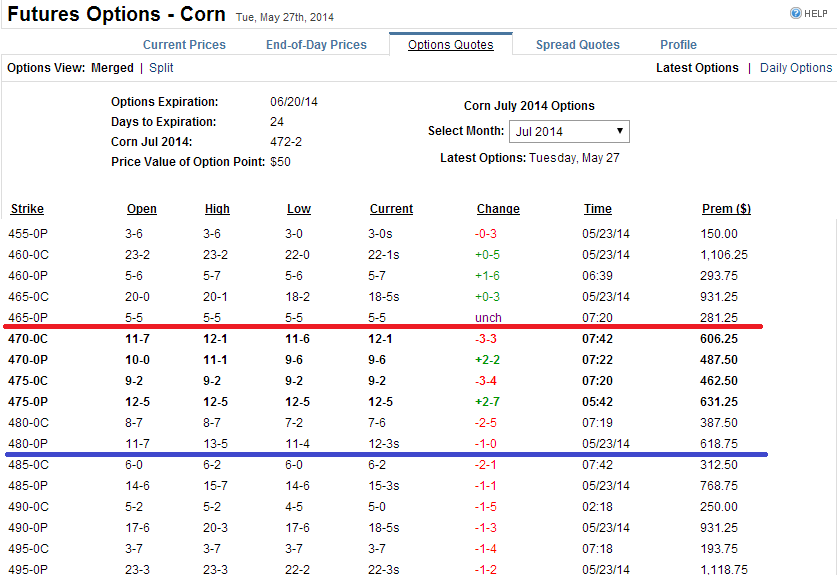
Task: Open the End-of-Day Prices tab
Action: point(316,45)
